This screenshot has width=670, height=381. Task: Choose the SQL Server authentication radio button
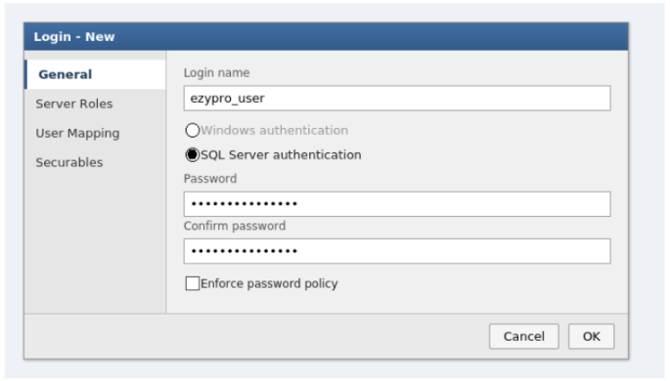[192, 155]
